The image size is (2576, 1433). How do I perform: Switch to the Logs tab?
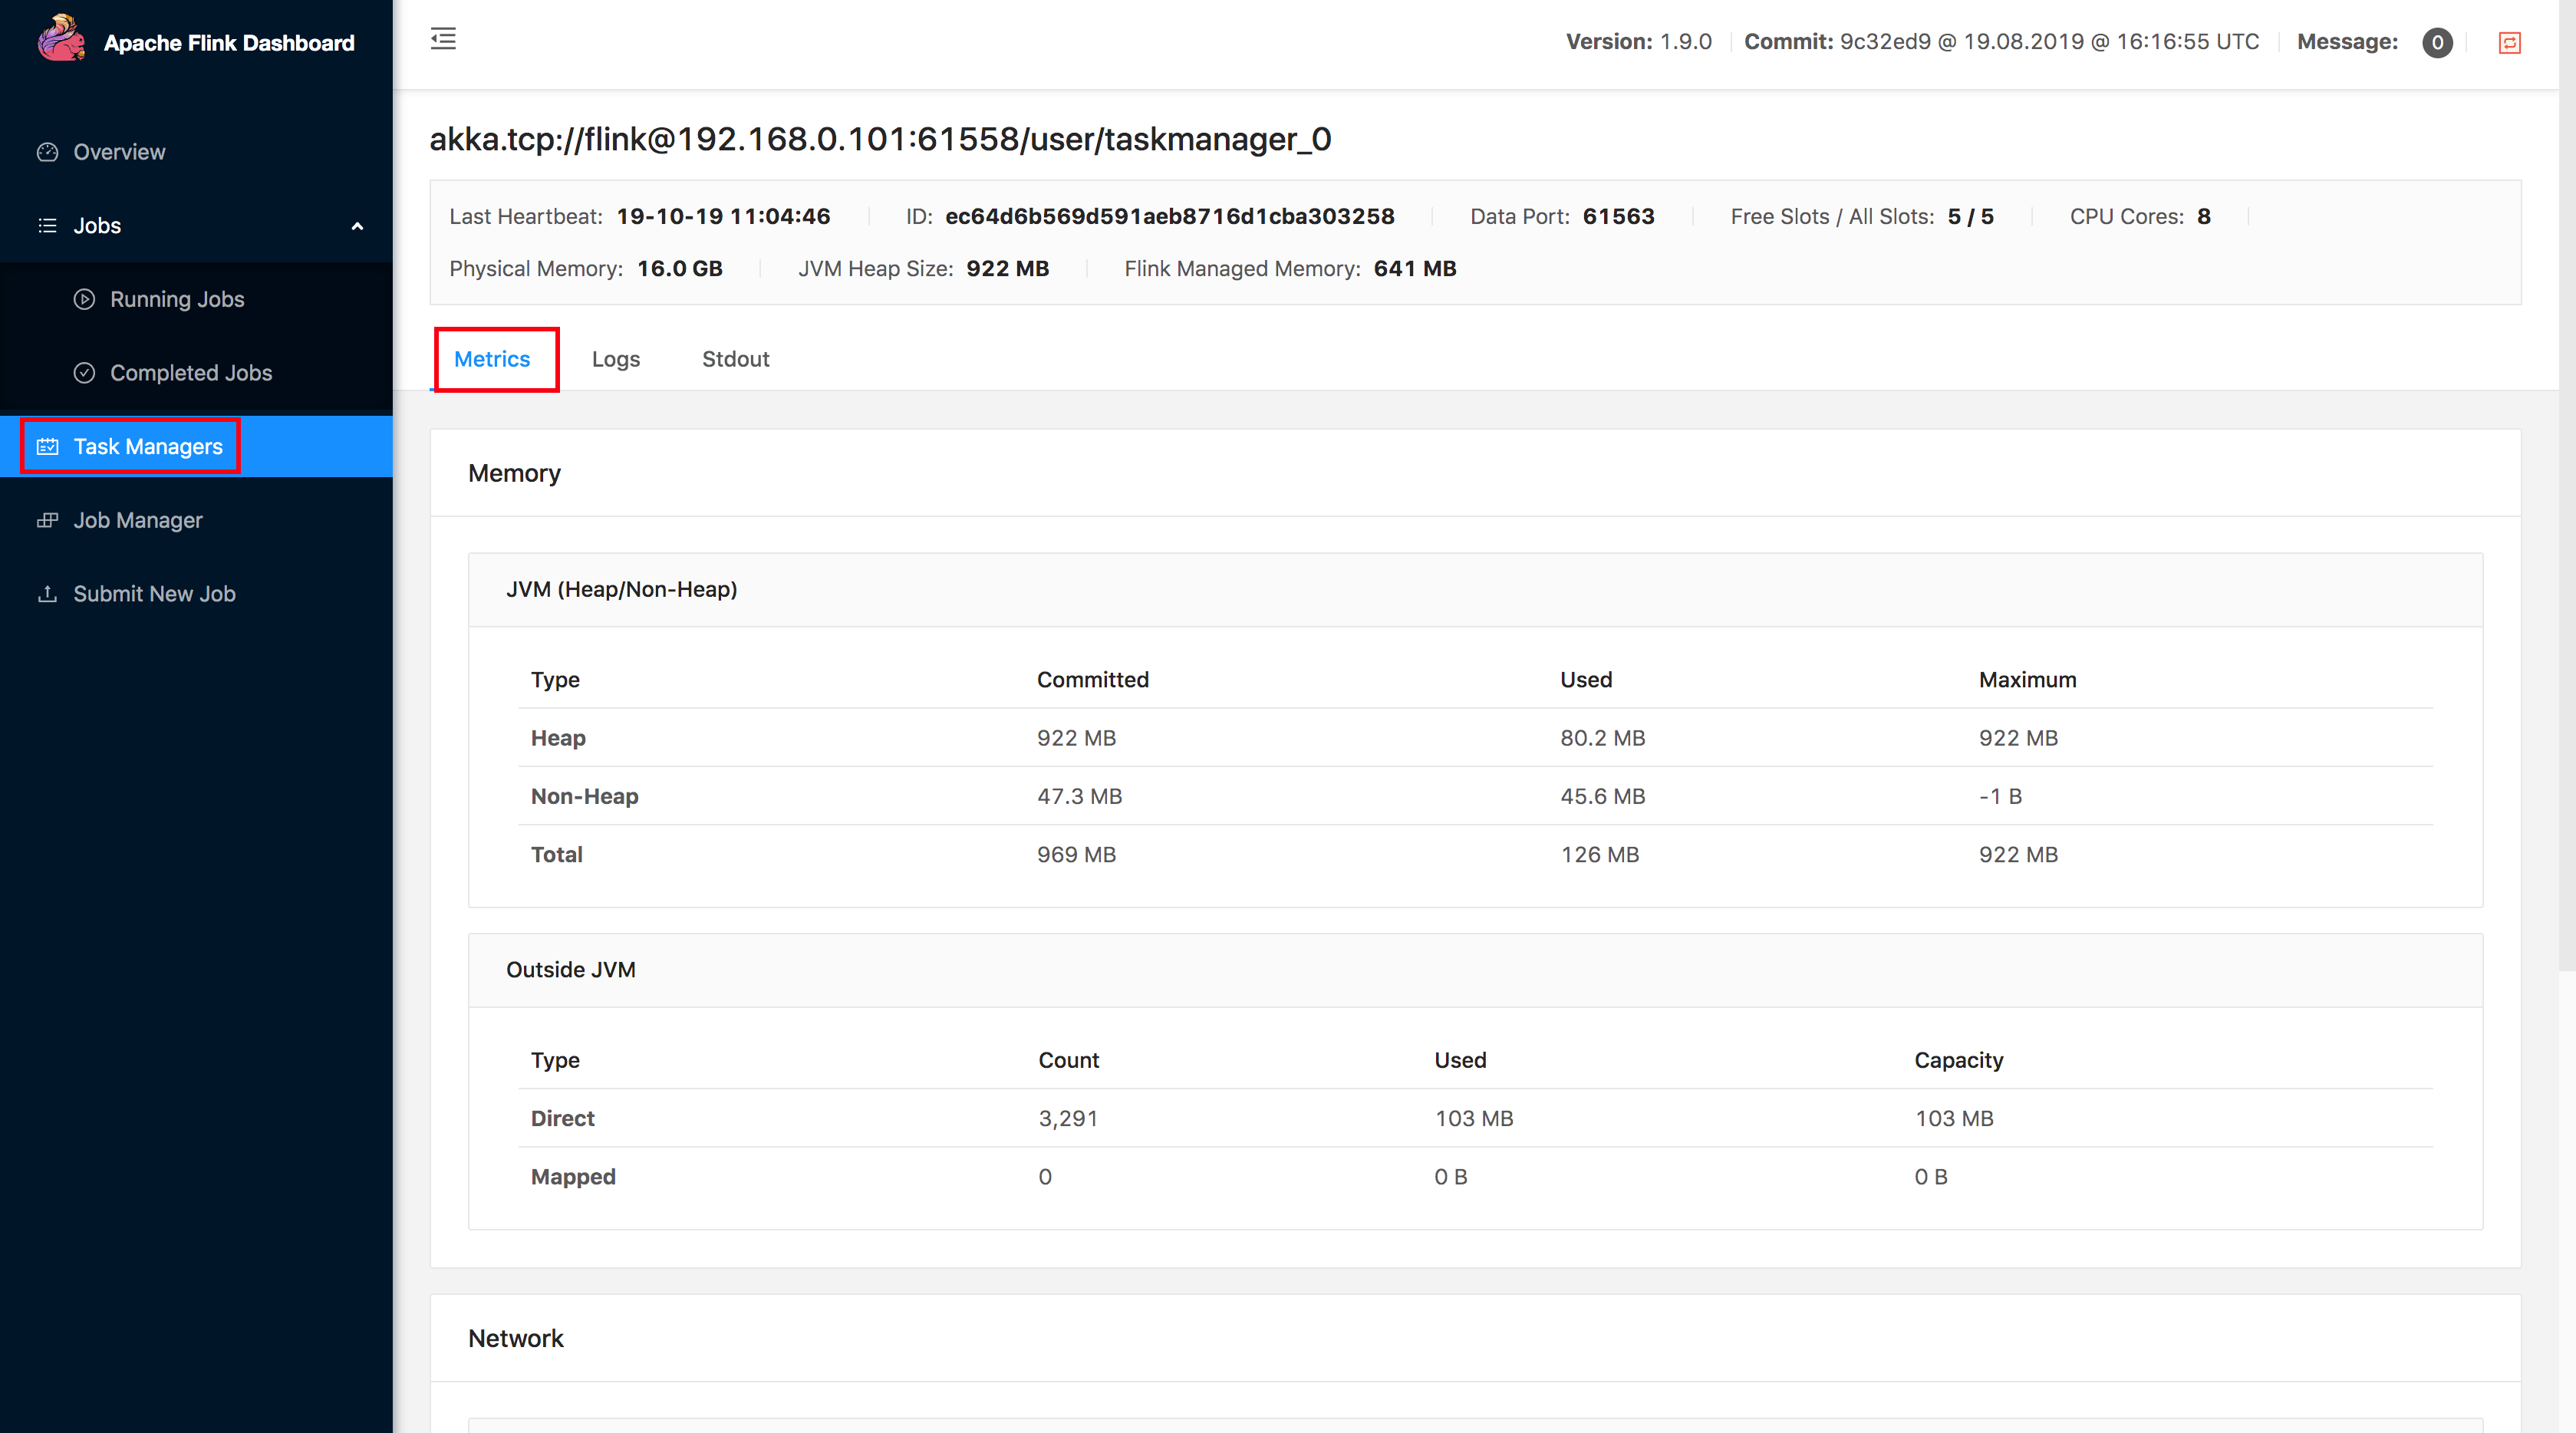[616, 359]
